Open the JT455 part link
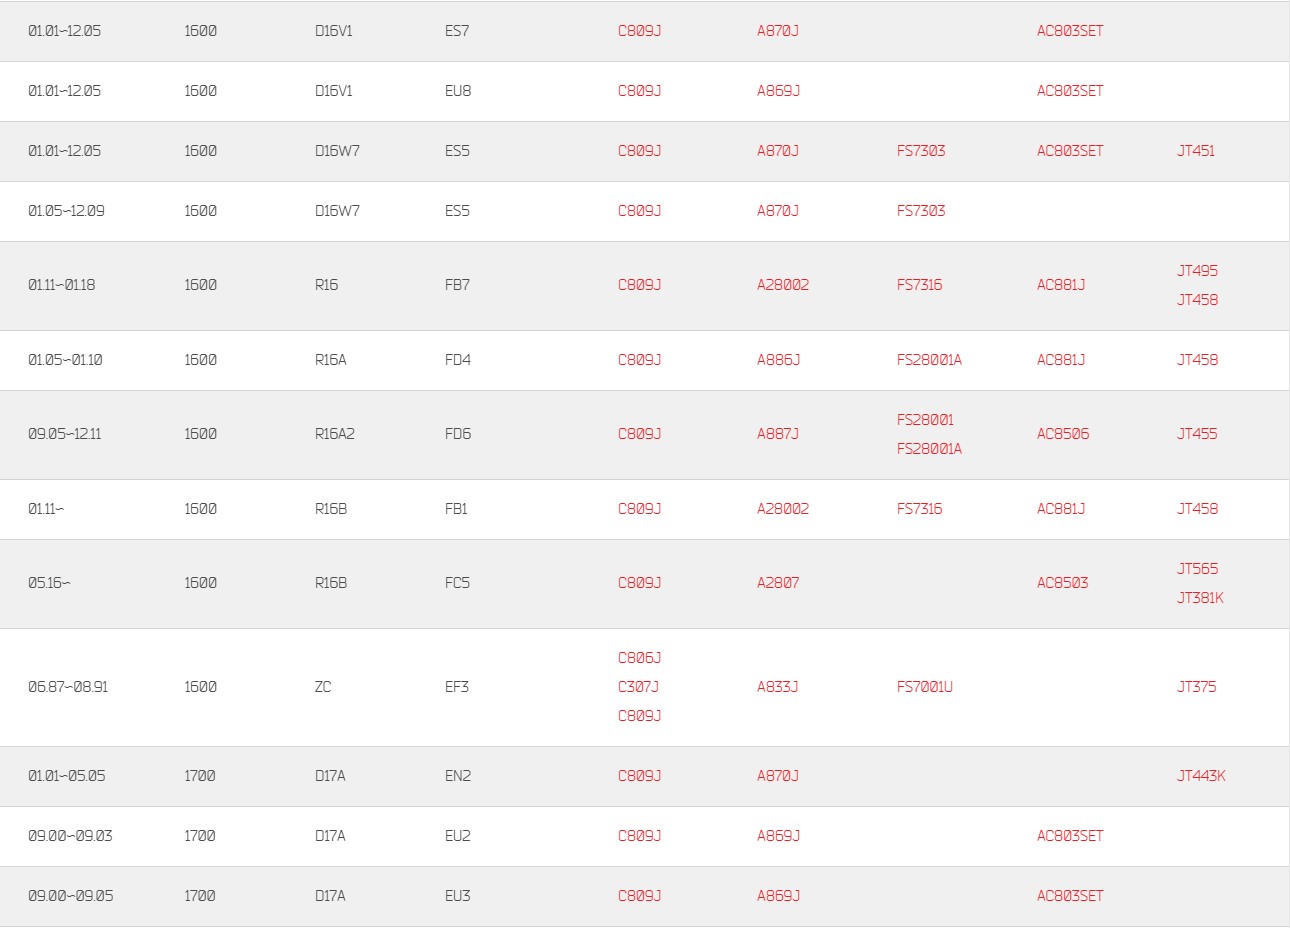The image size is (1290, 928). coord(1197,434)
